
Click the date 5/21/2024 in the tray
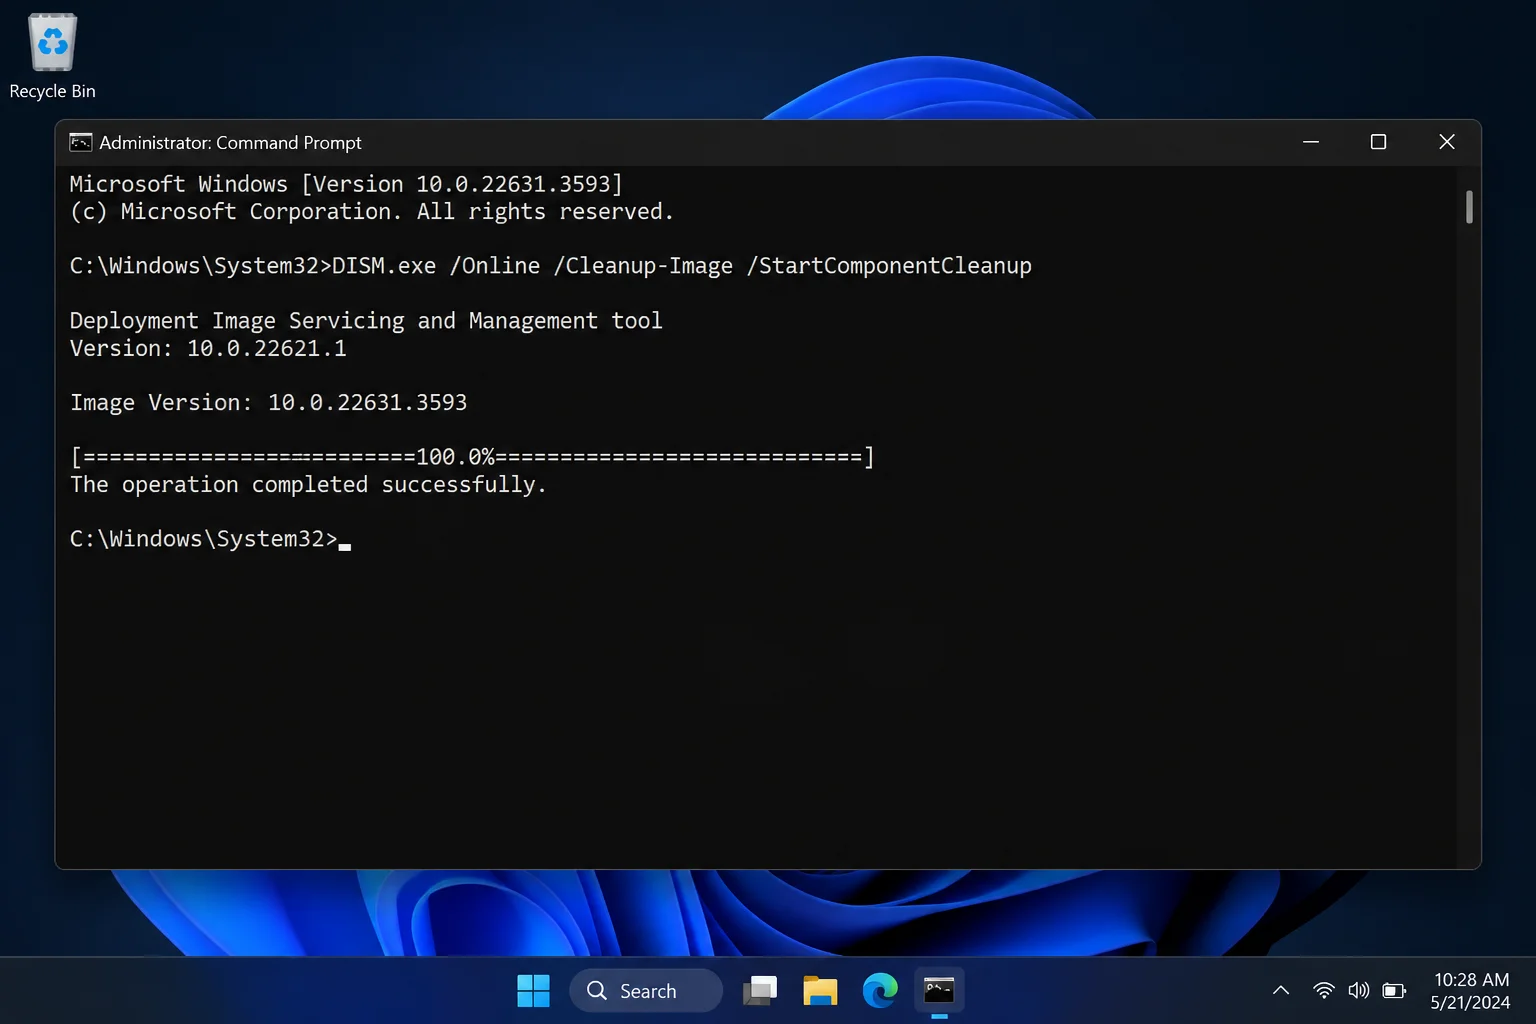coord(1470,1002)
